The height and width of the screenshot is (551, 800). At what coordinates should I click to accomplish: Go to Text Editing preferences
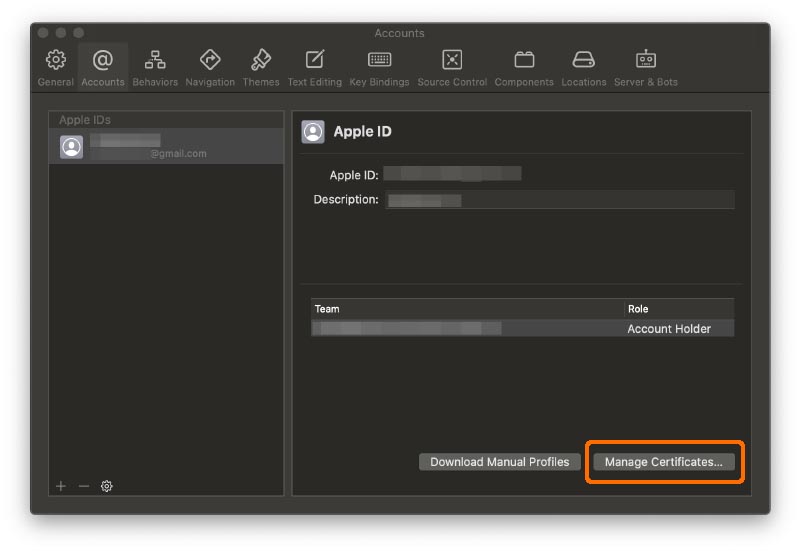(x=314, y=68)
